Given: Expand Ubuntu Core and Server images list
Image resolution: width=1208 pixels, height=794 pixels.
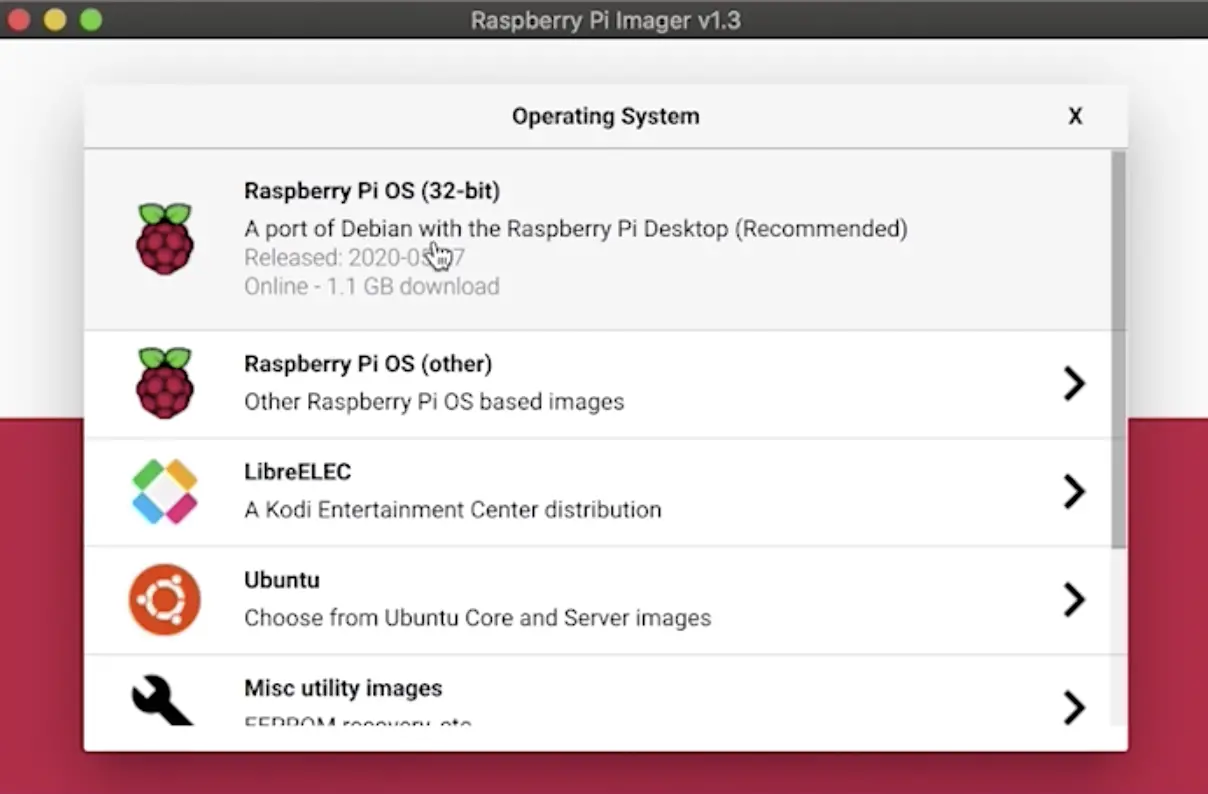Looking at the screenshot, I should [1074, 599].
